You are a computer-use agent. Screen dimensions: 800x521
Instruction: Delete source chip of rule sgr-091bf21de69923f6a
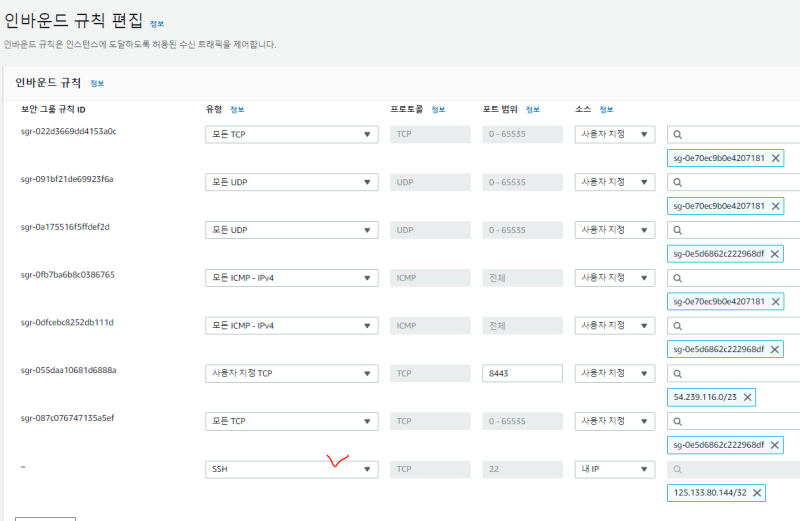pos(775,206)
